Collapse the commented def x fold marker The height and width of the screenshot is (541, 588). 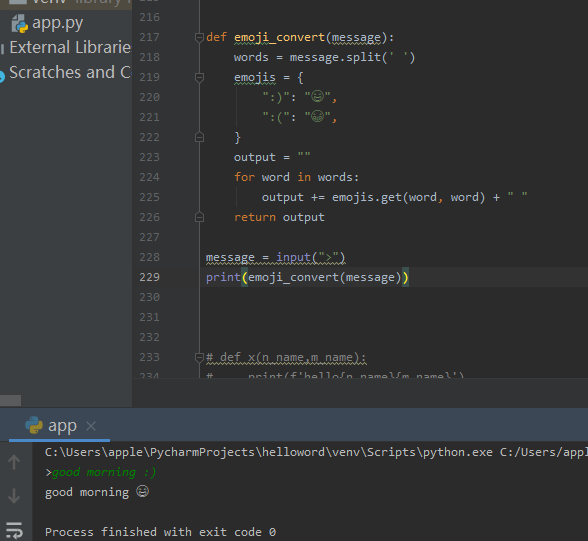pos(200,357)
